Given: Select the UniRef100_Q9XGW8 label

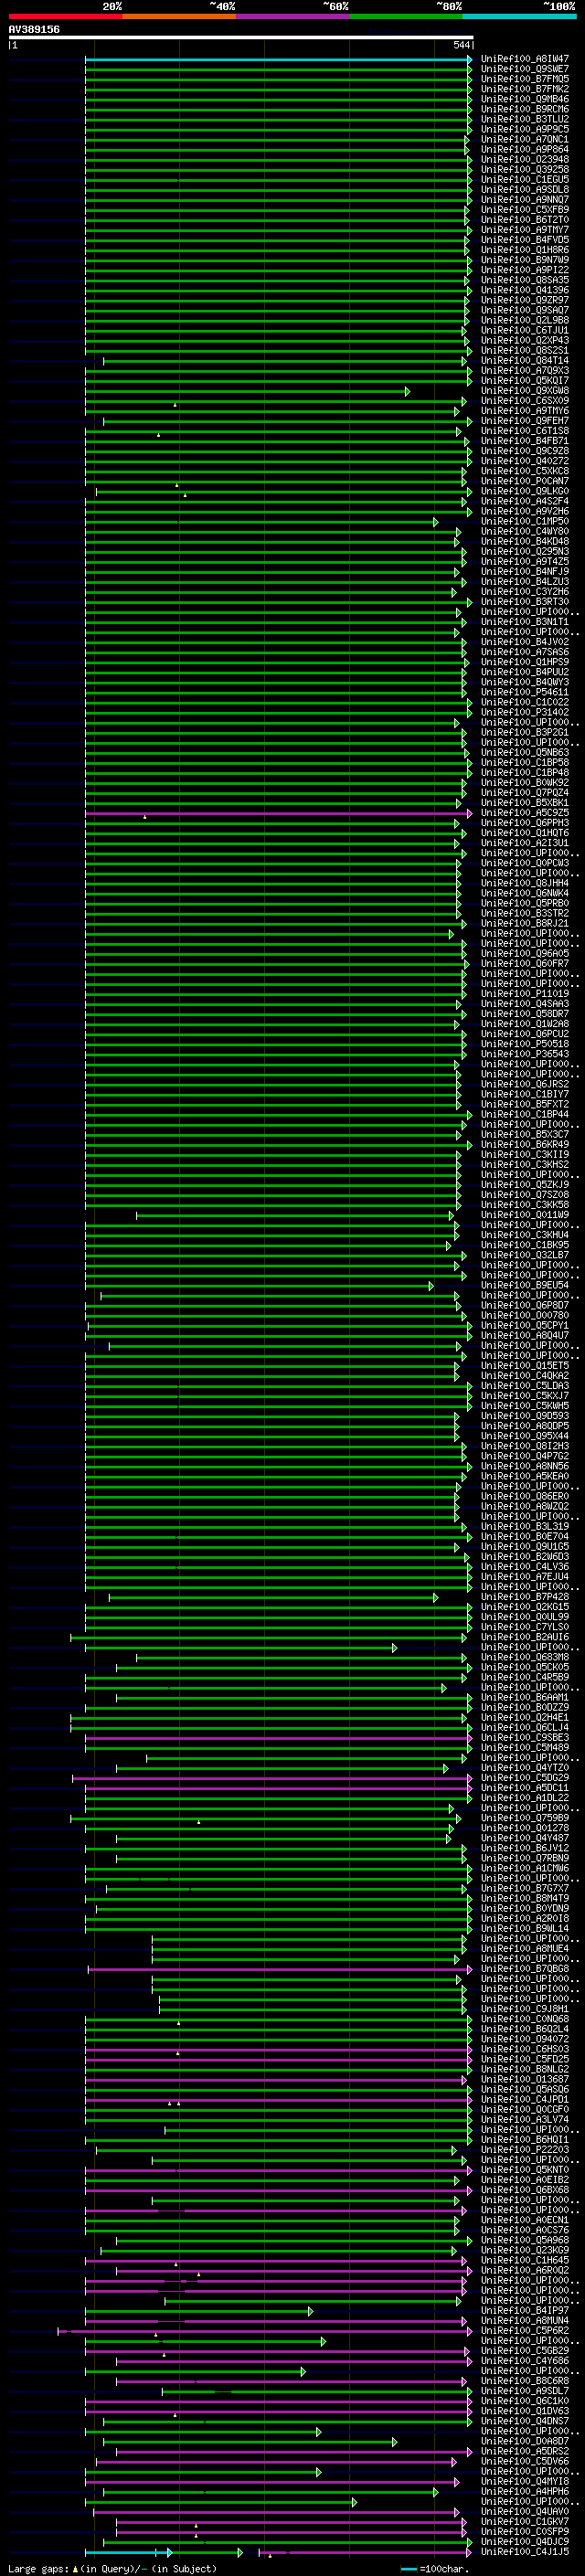Looking at the screenshot, I should pos(525,391).
